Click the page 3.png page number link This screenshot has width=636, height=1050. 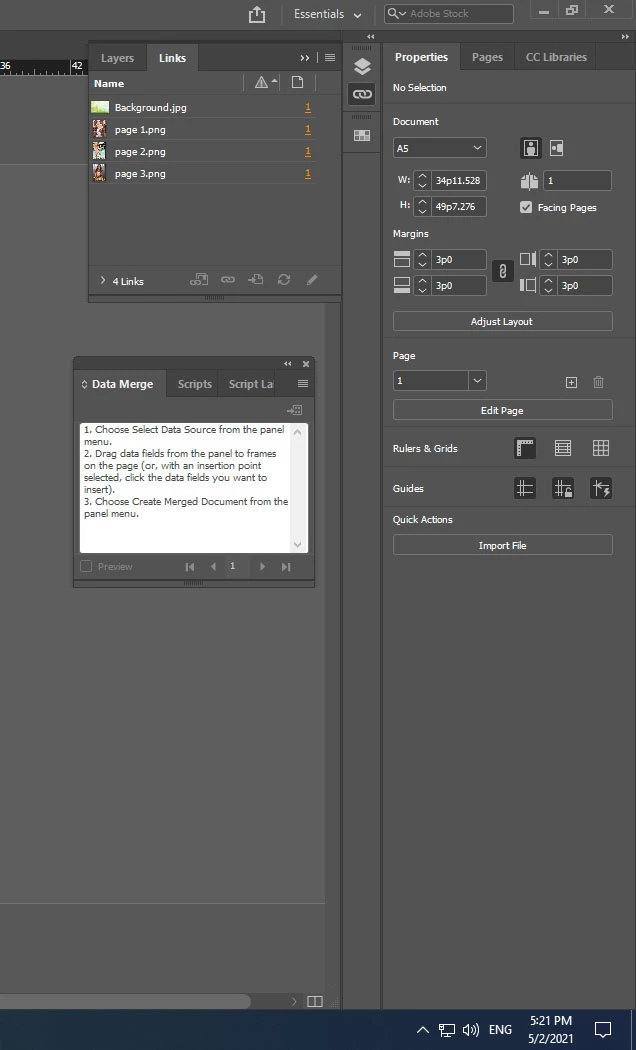coord(308,173)
